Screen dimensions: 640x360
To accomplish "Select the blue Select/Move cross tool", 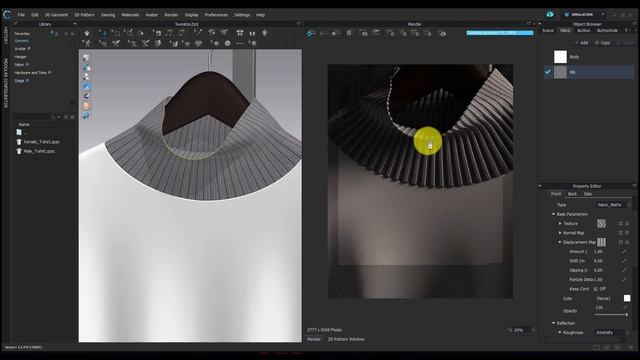I will tap(104, 33).
